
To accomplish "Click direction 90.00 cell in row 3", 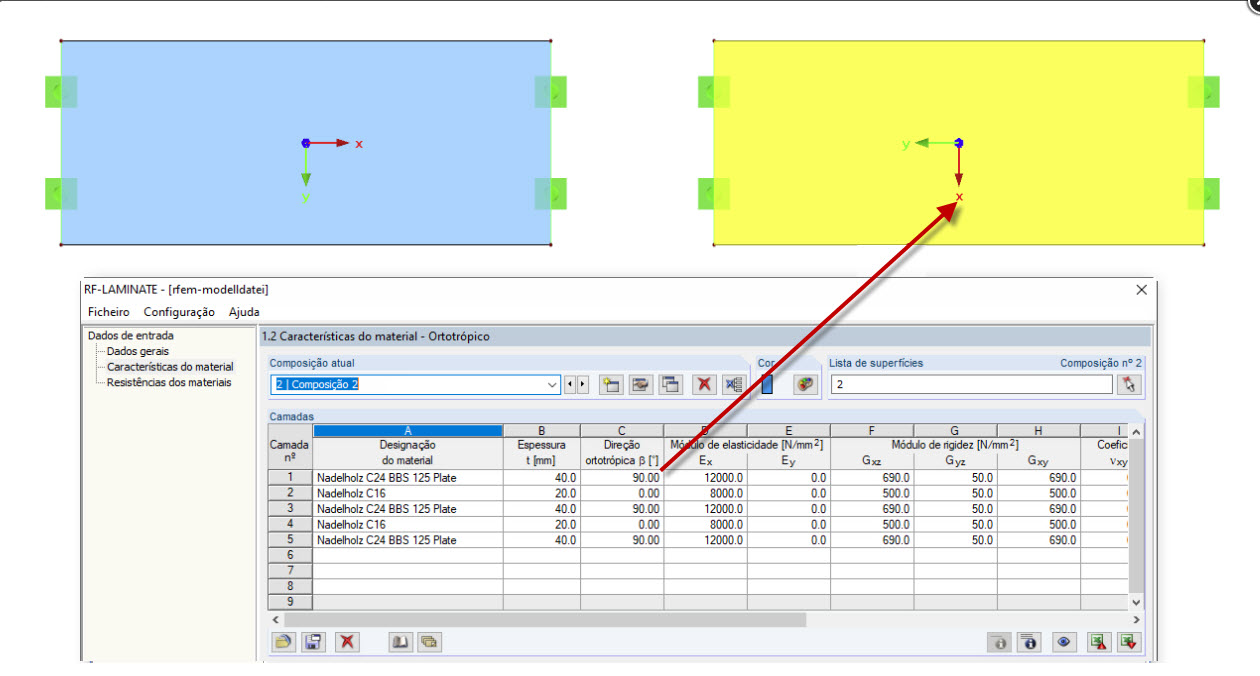I will coord(622,509).
